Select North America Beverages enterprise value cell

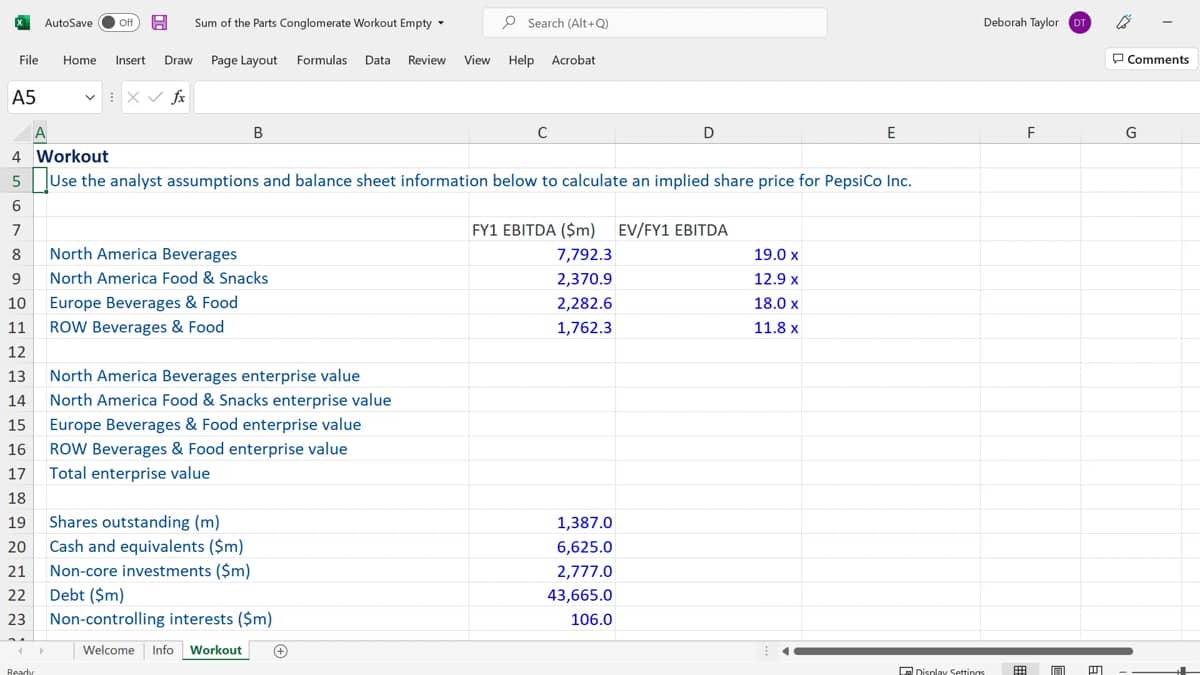pyautogui.click(x=258, y=376)
